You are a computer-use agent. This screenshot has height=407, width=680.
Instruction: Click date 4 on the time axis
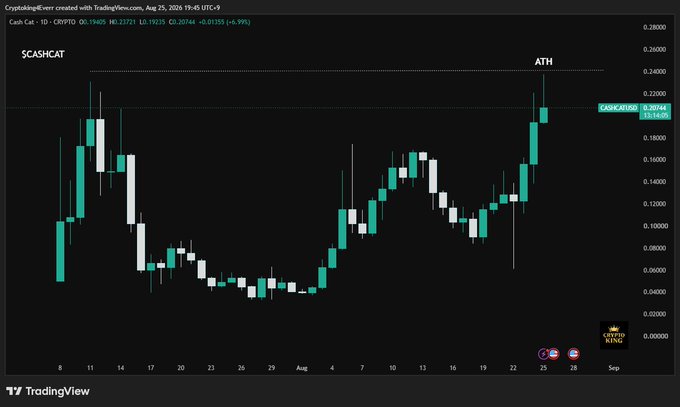(332, 368)
